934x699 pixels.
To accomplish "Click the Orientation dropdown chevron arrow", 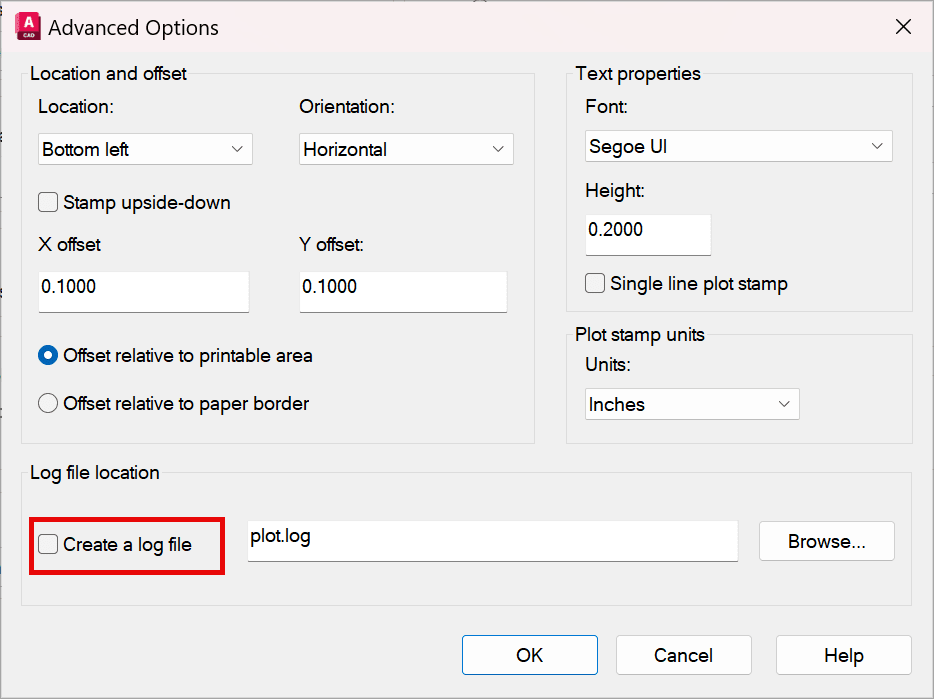I will pyautogui.click(x=498, y=149).
